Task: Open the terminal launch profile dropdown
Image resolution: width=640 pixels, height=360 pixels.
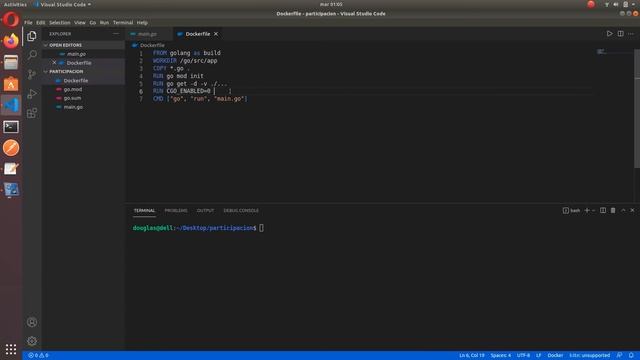Action: (x=593, y=210)
